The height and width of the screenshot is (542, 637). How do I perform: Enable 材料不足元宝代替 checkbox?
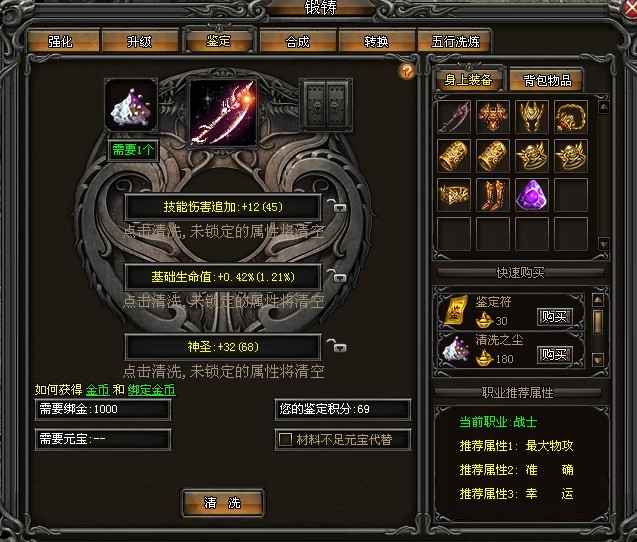[285, 439]
